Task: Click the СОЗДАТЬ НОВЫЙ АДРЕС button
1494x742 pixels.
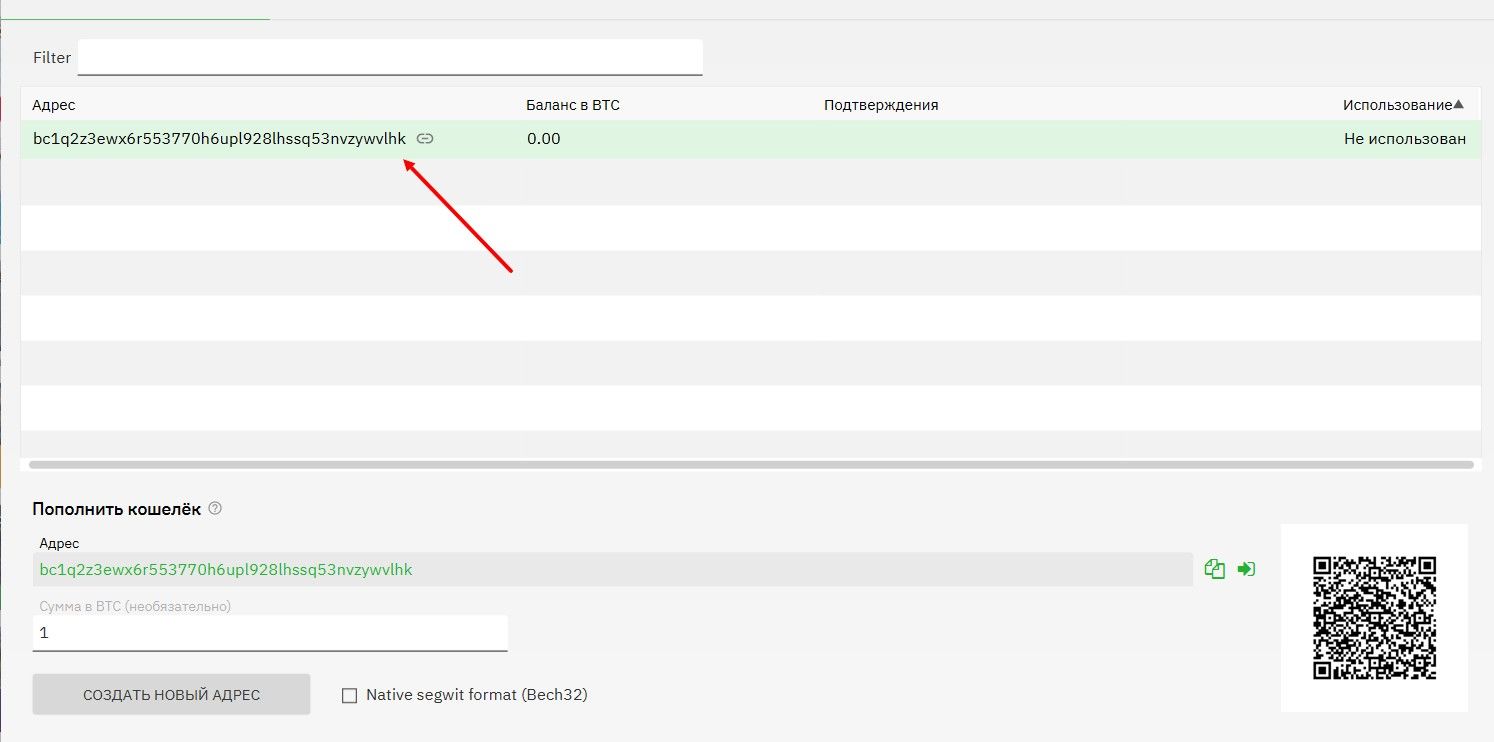Action: click(171, 694)
